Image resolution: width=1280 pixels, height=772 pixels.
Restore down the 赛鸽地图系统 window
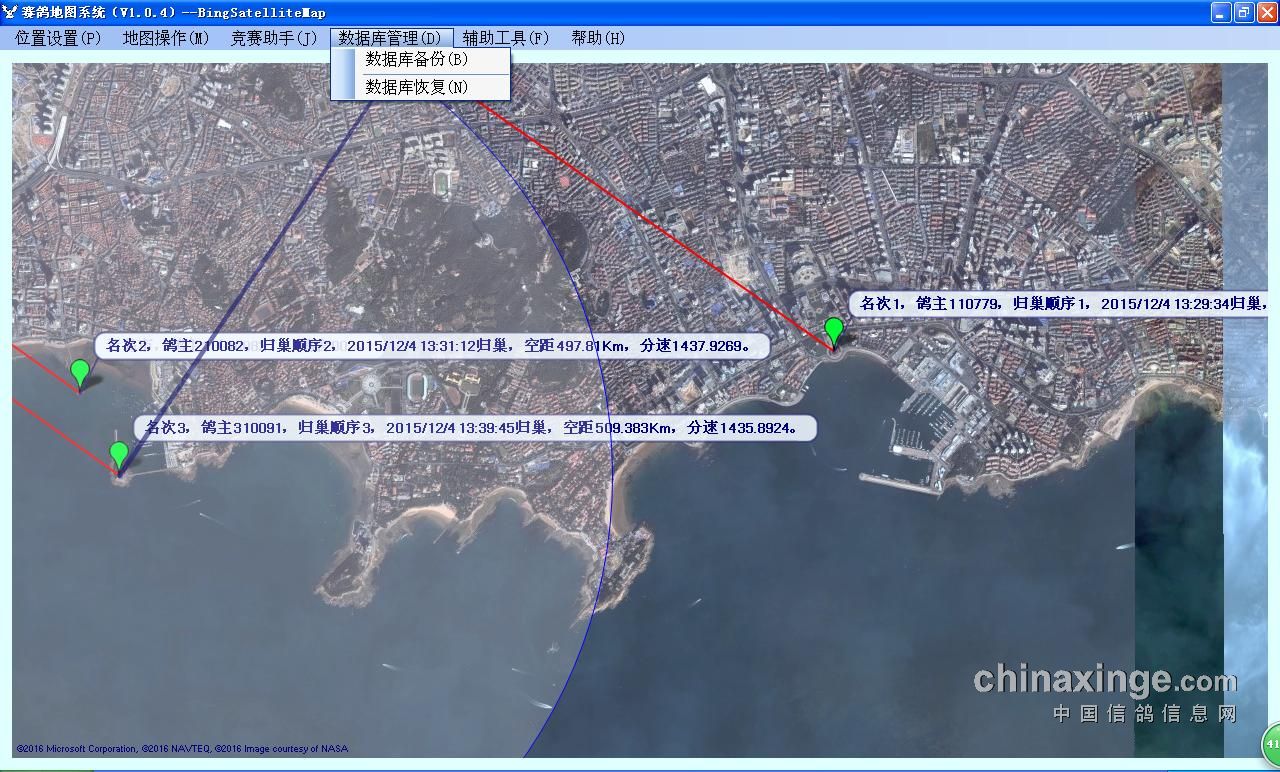pyautogui.click(x=1244, y=13)
